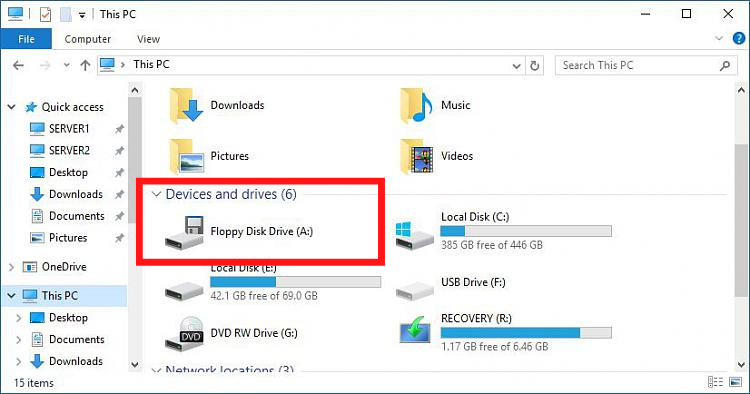The image size is (750, 394).
Task: Click the pin icon beside pinned Documents
Action: 119,216
